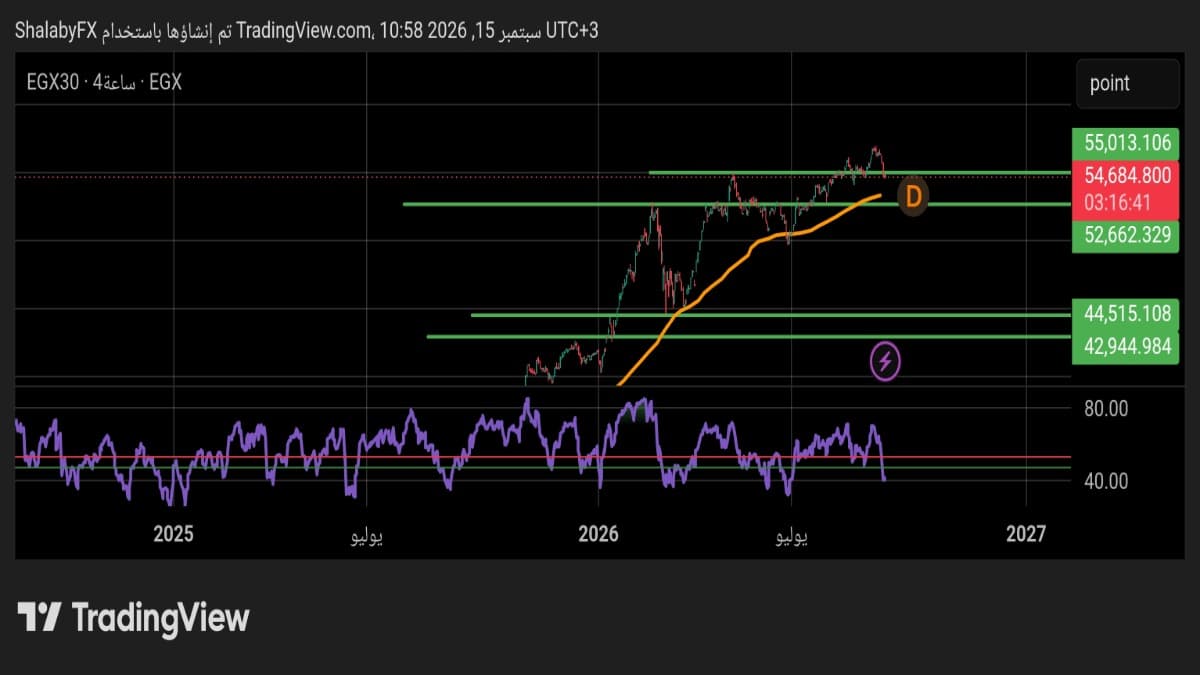Image resolution: width=1200 pixels, height=675 pixels.
Task: Click the TradingView logo at bottom
Action: [133, 617]
